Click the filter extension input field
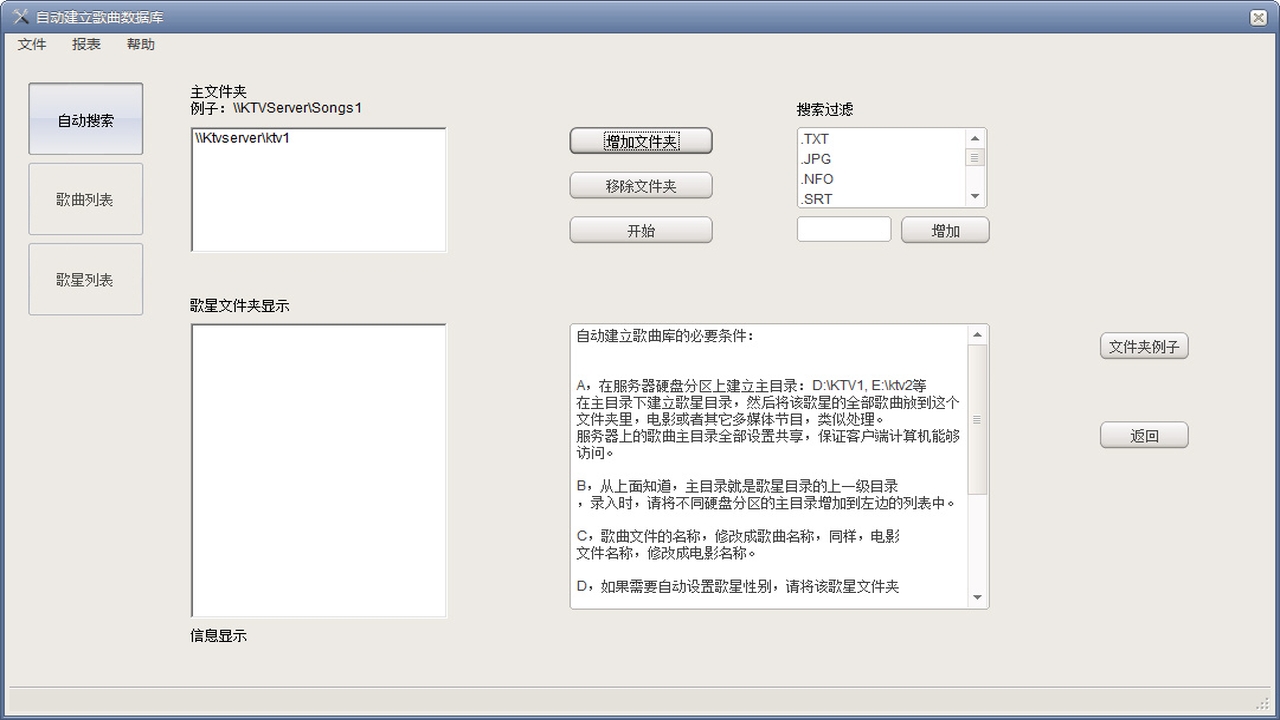The height and width of the screenshot is (720, 1280). (844, 229)
